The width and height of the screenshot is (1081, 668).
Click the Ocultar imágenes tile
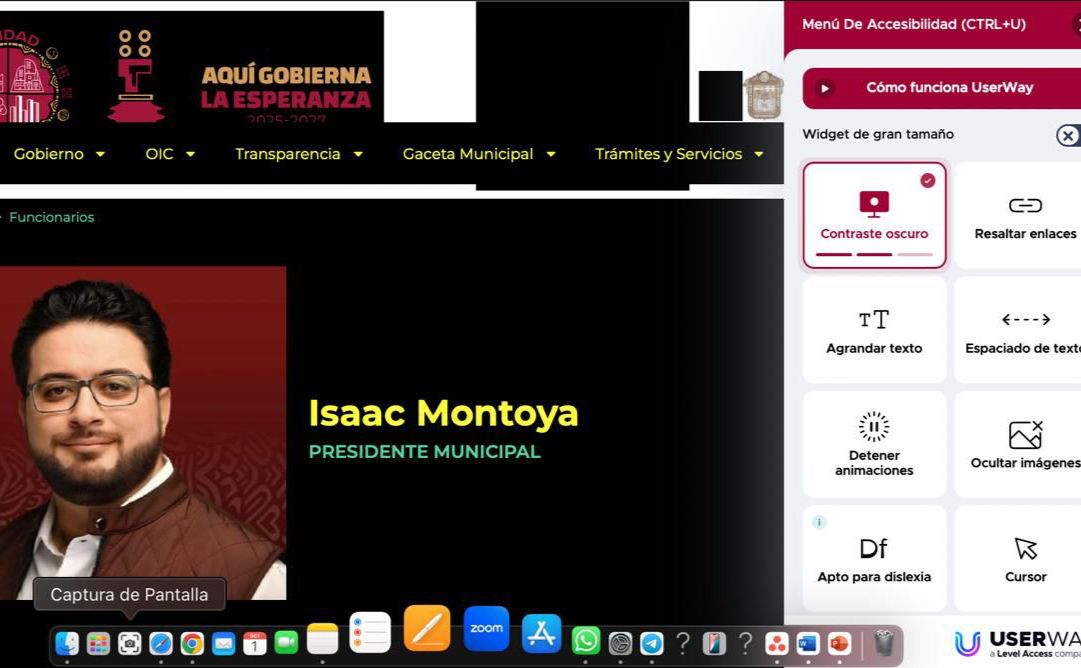pyautogui.click(x=1020, y=443)
